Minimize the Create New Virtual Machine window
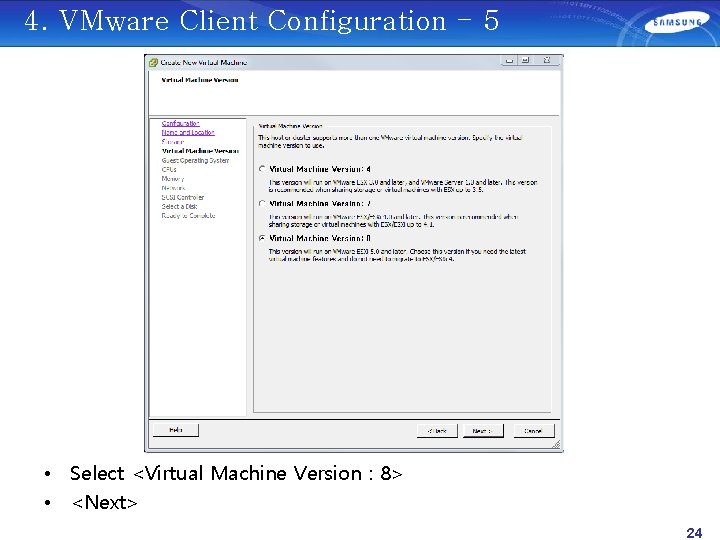The height and width of the screenshot is (540, 720). tap(509, 60)
